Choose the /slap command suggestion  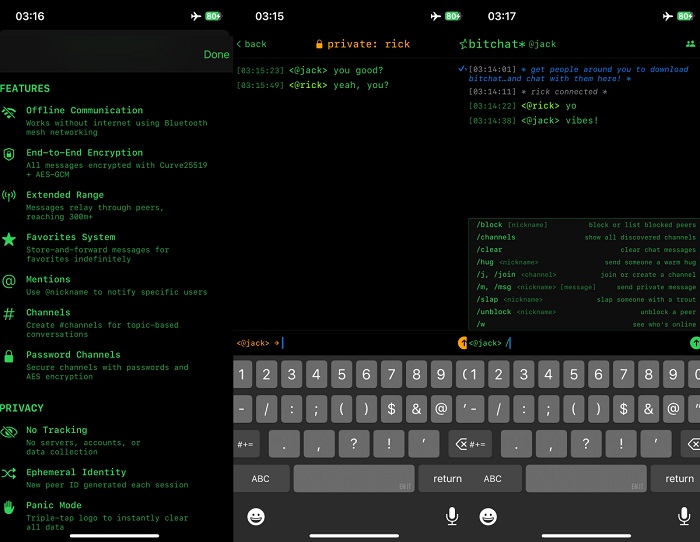pyautogui.click(x=585, y=300)
